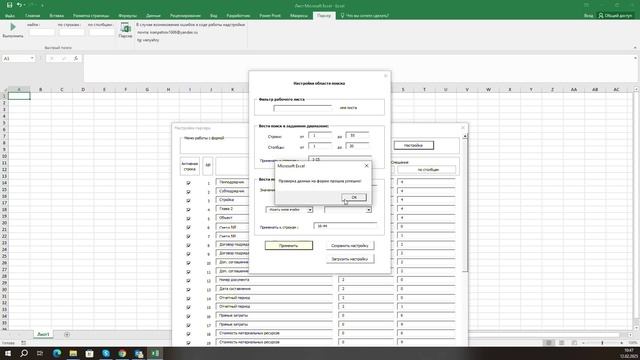Collapse the ribbon with the chevron
This screenshot has width=640, height=360.
coord(635,48)
